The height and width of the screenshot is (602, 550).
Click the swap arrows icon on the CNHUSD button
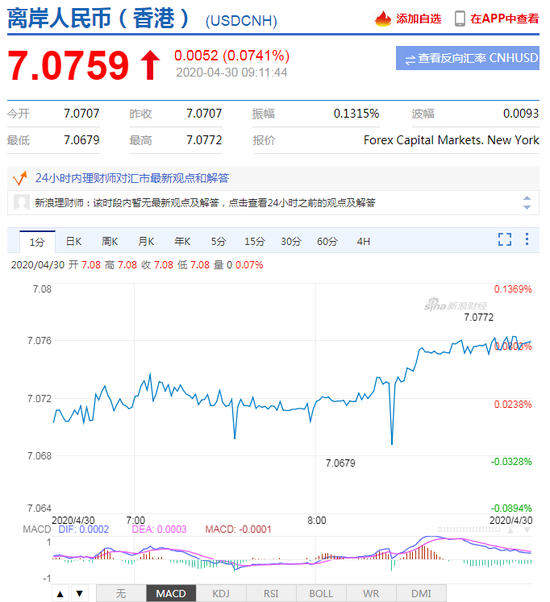(x=410, y=60)
